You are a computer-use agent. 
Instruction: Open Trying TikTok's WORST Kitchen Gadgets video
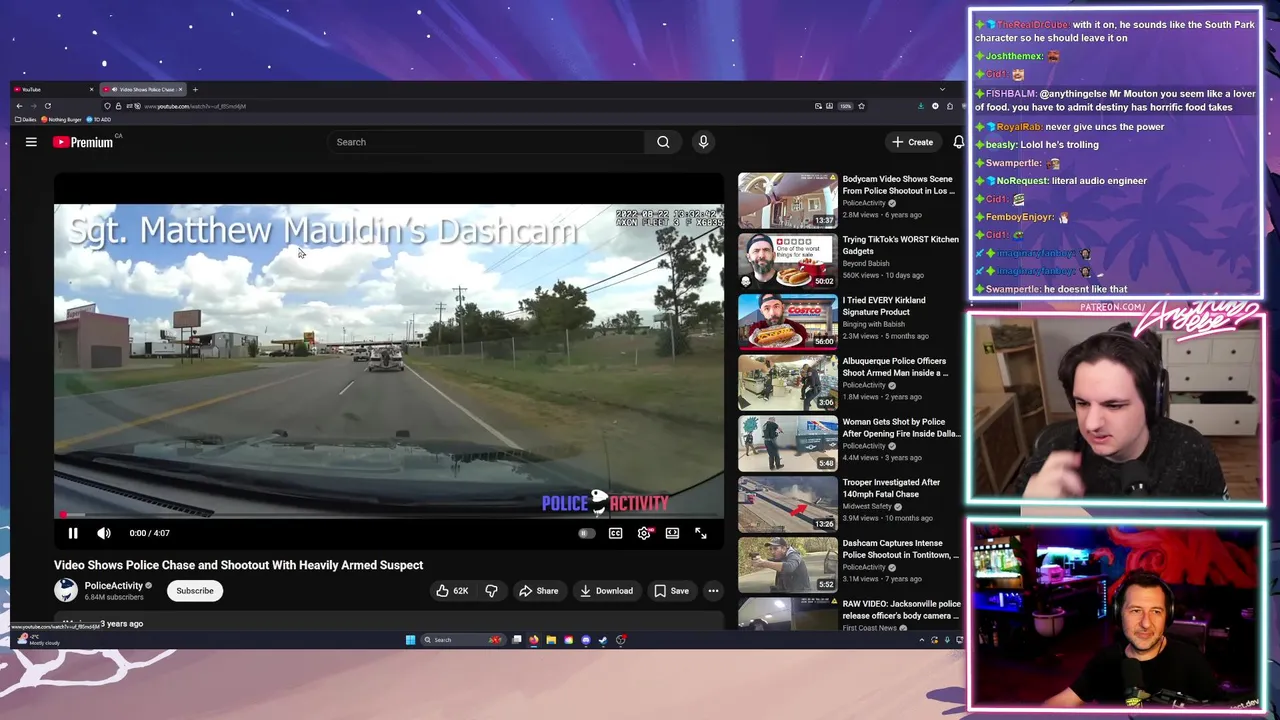click(850, 261)
